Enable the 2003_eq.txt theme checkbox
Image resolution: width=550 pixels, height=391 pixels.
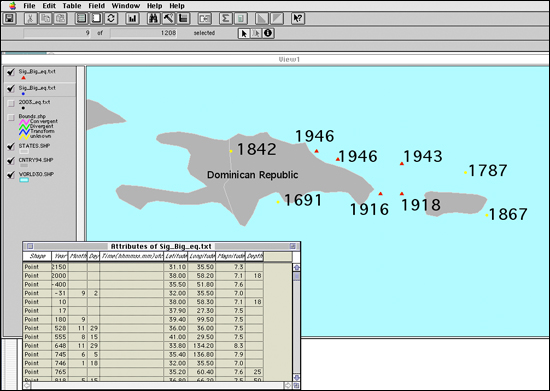11,103
